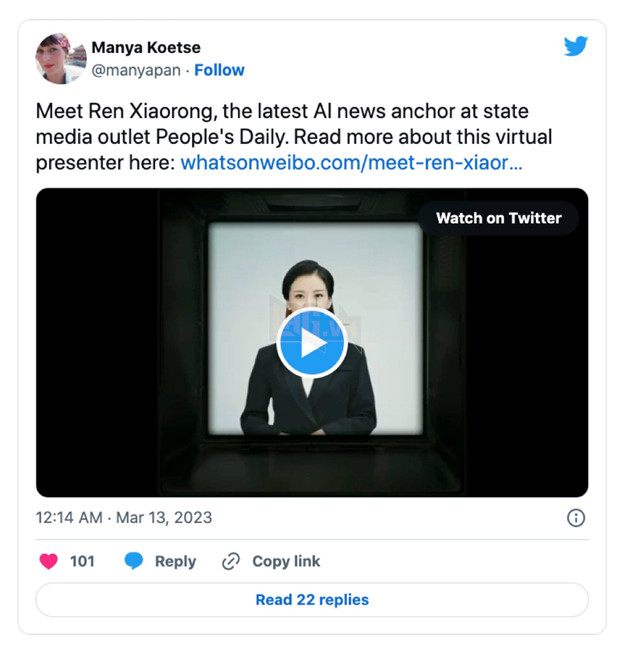Click the blue reply speech bubble icon

pyautogui.click(x=134, y=561)
